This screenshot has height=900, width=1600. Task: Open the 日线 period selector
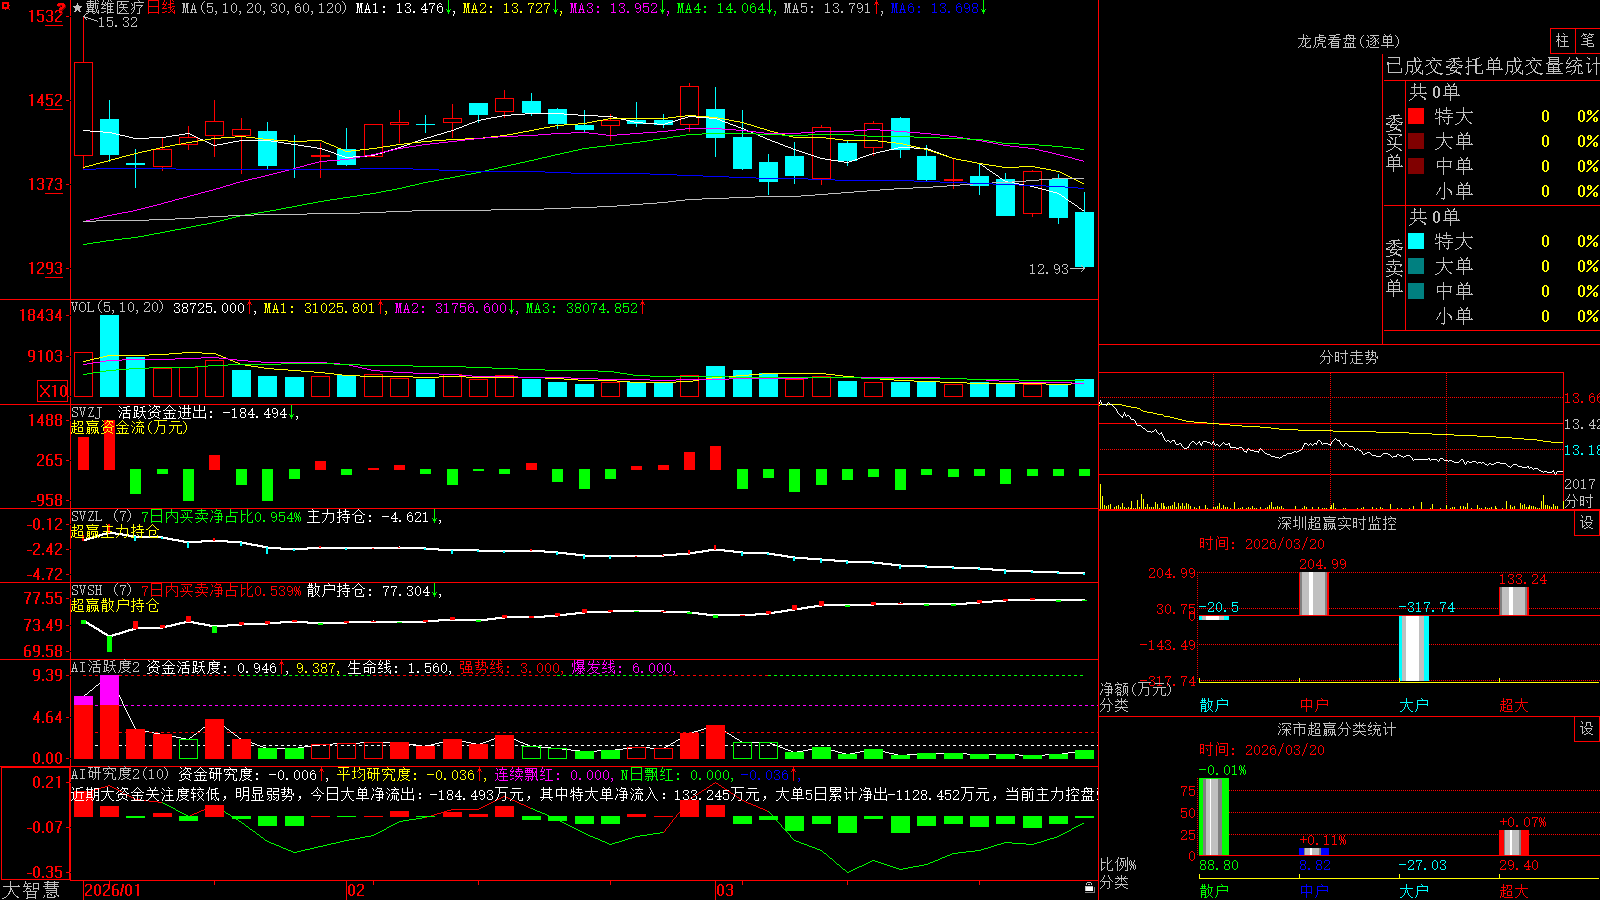point(161,8)
